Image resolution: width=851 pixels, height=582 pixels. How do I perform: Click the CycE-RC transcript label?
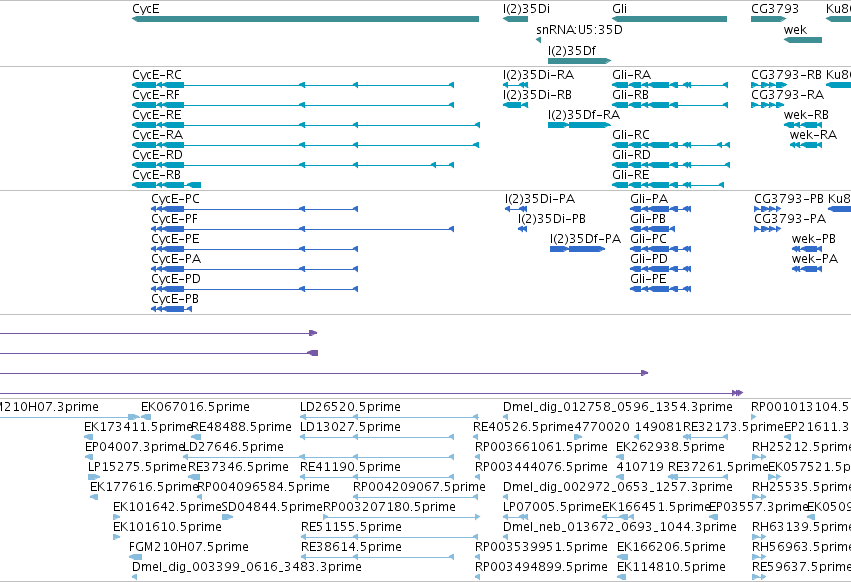pyautogui.click(x=157, y=74)
